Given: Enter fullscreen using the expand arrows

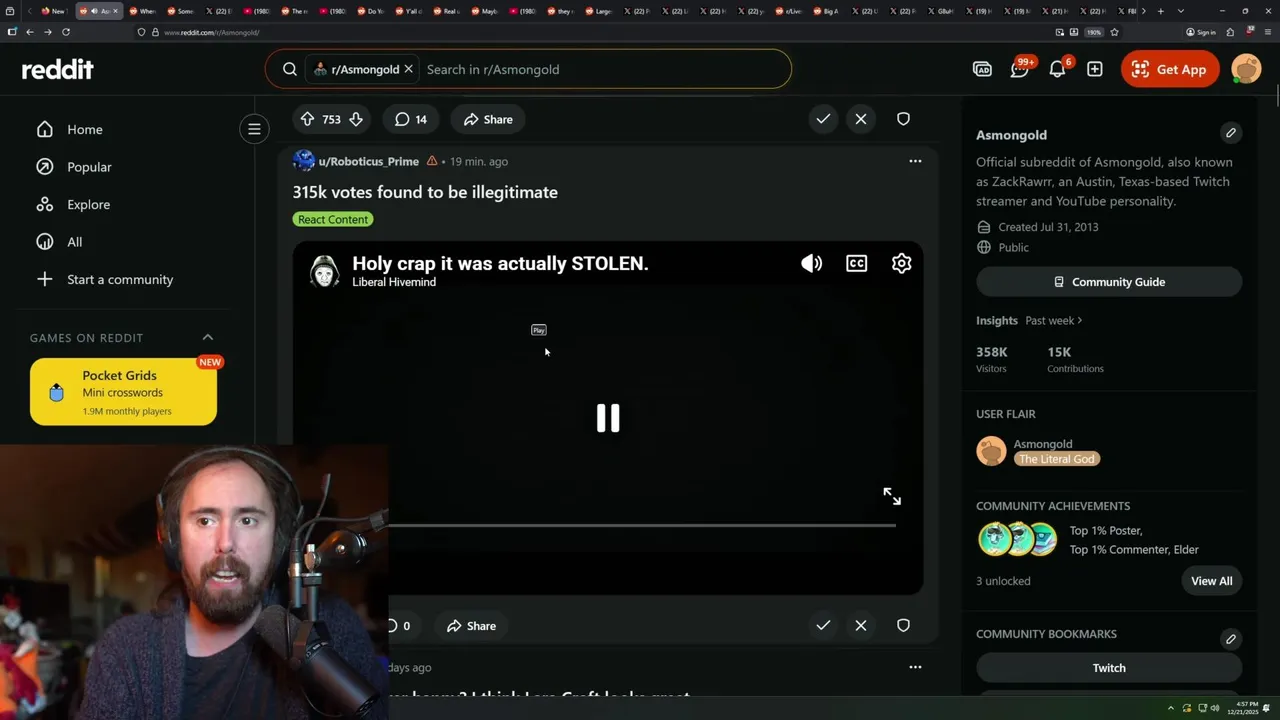Looking at the screenshot, I should 892,496.
